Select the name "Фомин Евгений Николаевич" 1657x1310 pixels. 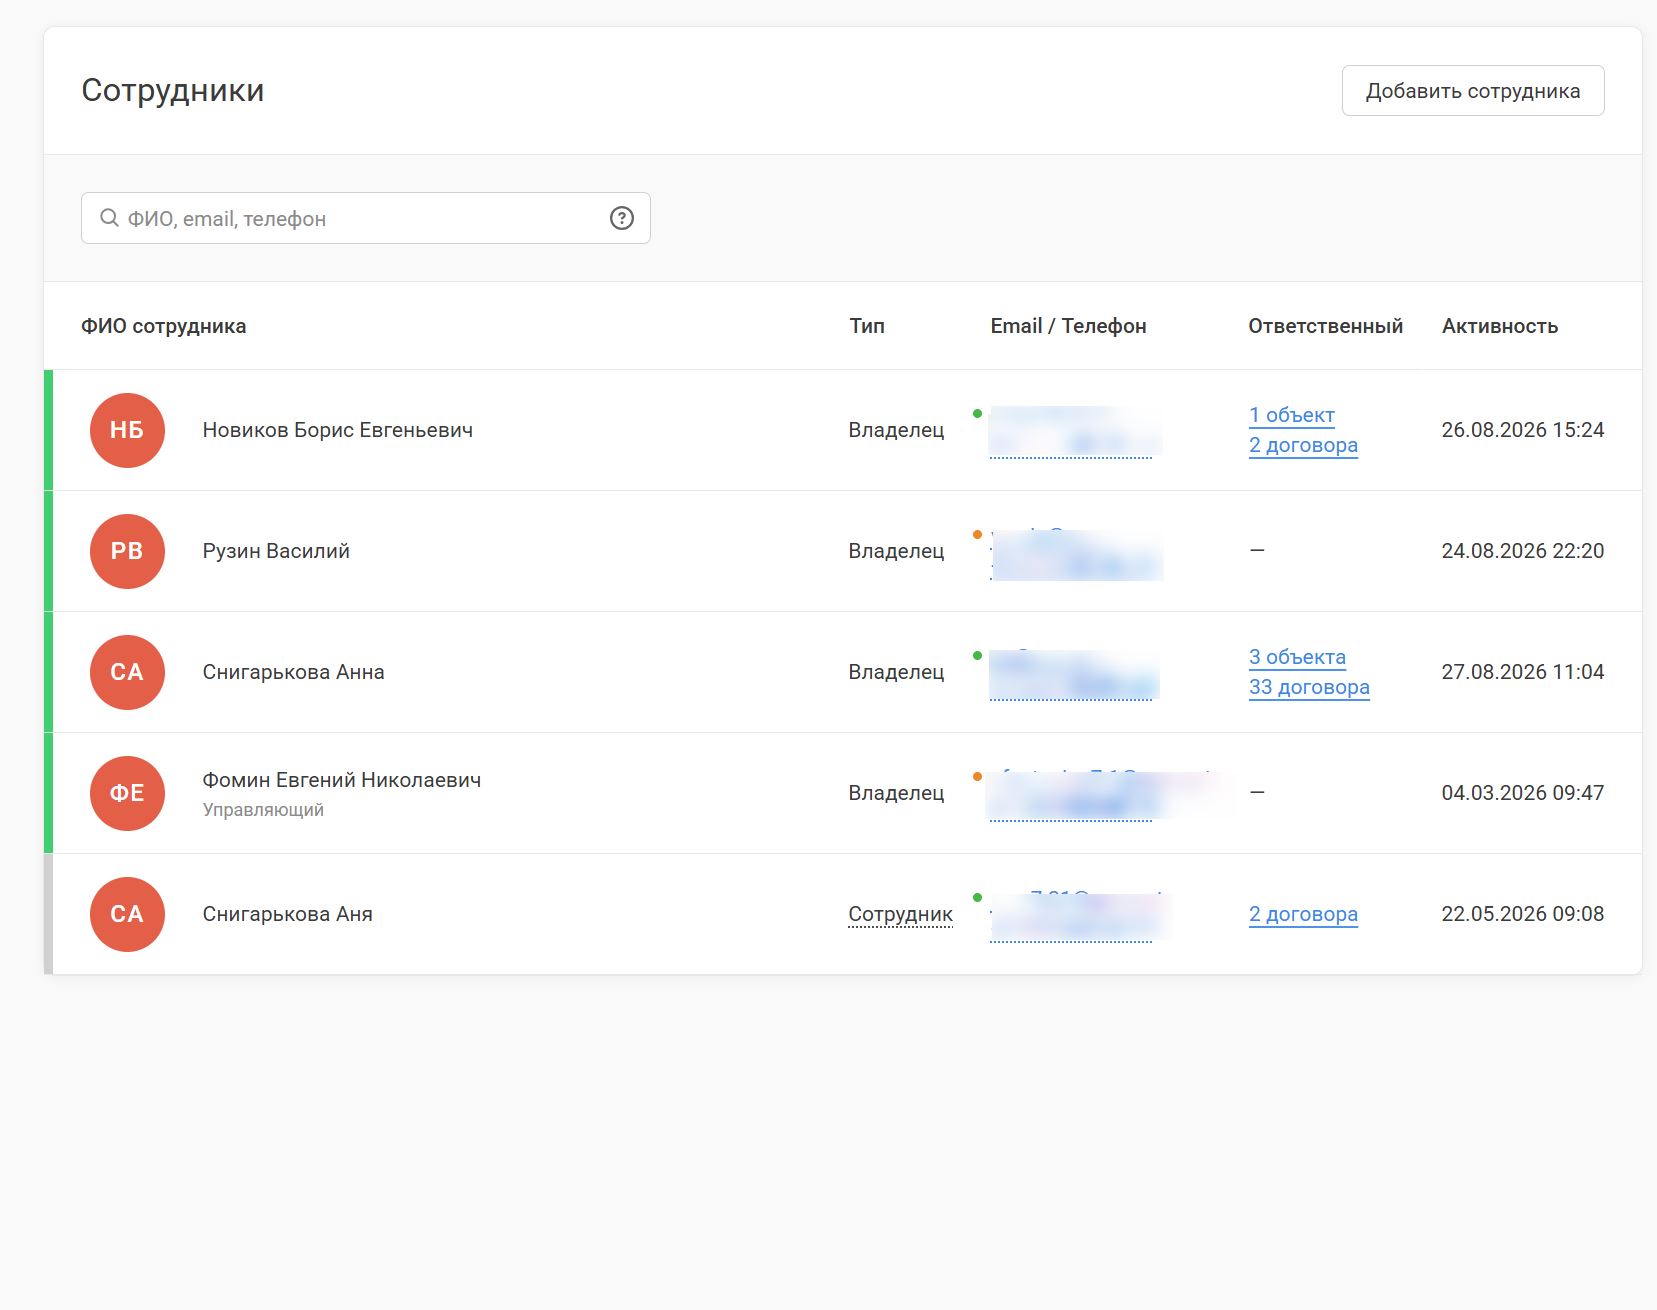pos(342,780)
